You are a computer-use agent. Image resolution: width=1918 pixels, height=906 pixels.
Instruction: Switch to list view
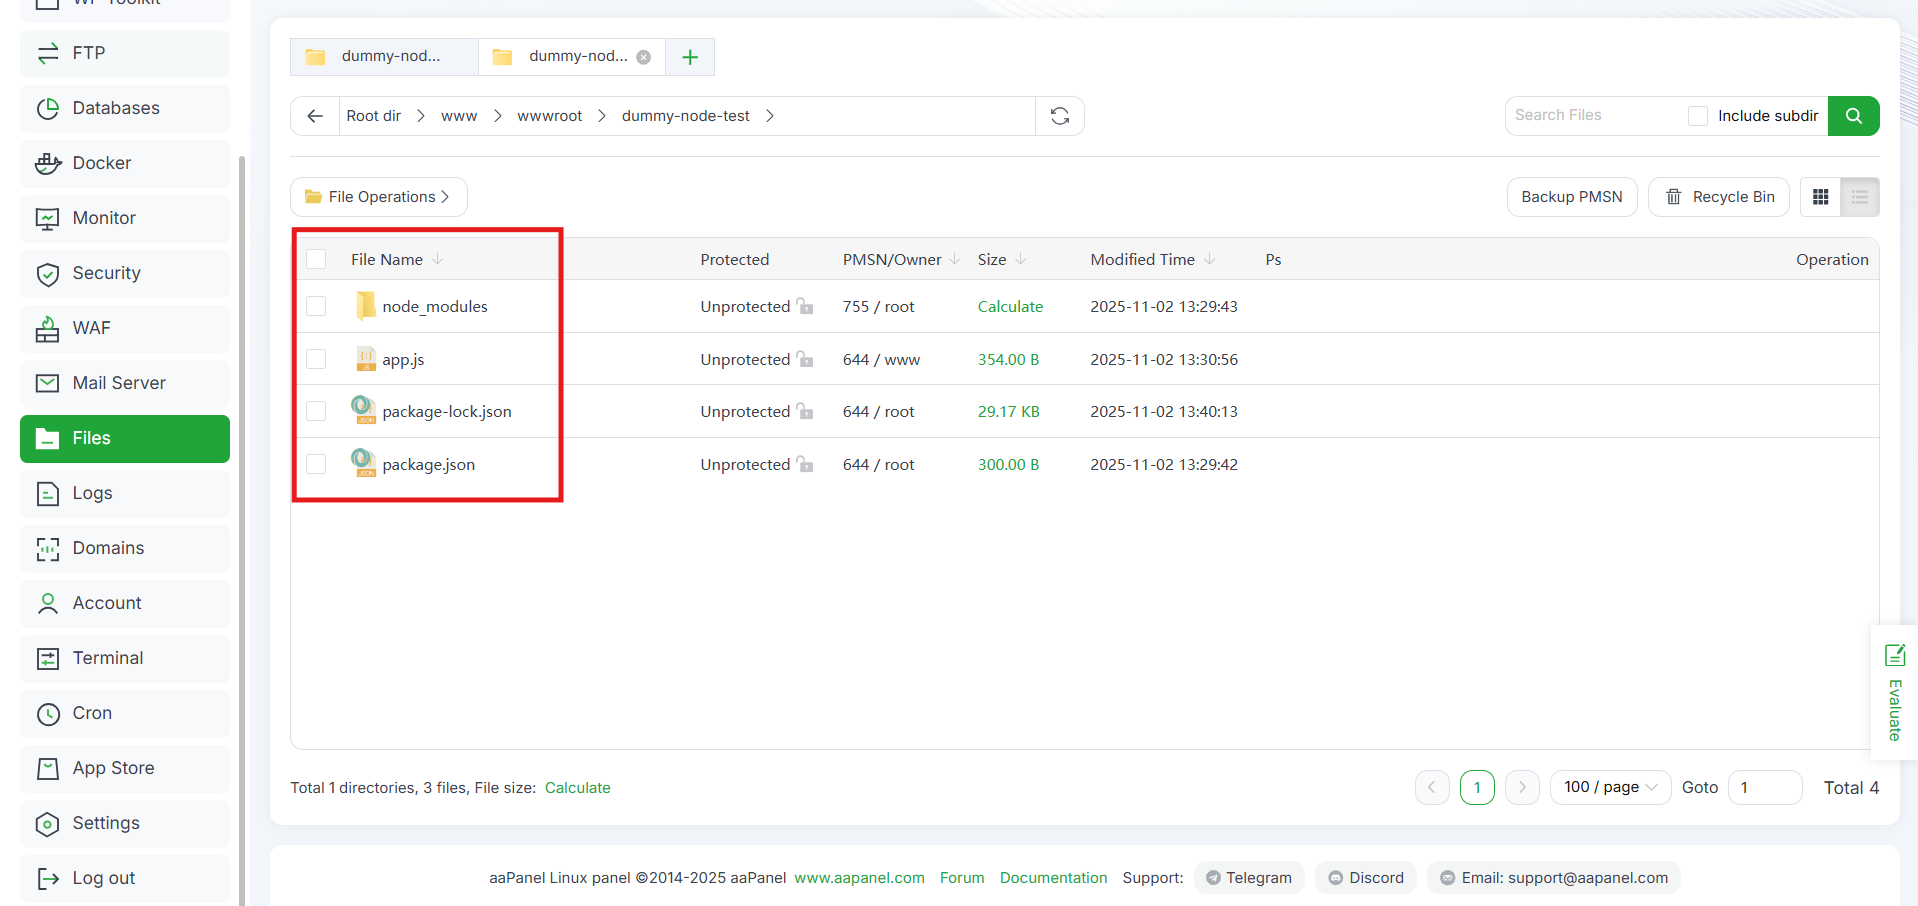[x=1860, y=197]
